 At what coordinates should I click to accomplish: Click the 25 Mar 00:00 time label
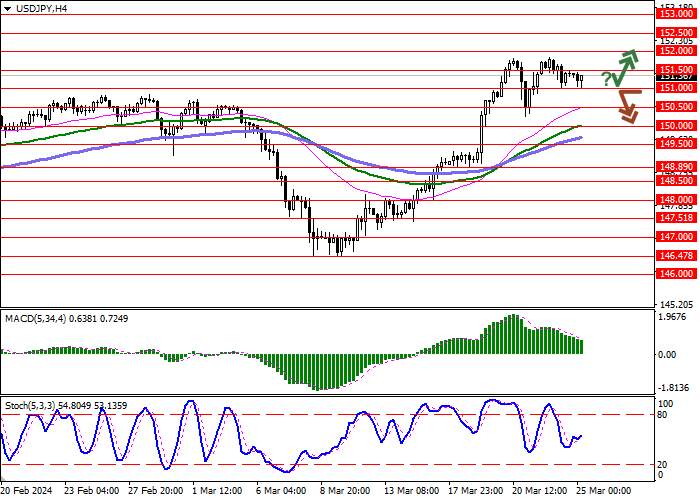click(x=604, y=491)
